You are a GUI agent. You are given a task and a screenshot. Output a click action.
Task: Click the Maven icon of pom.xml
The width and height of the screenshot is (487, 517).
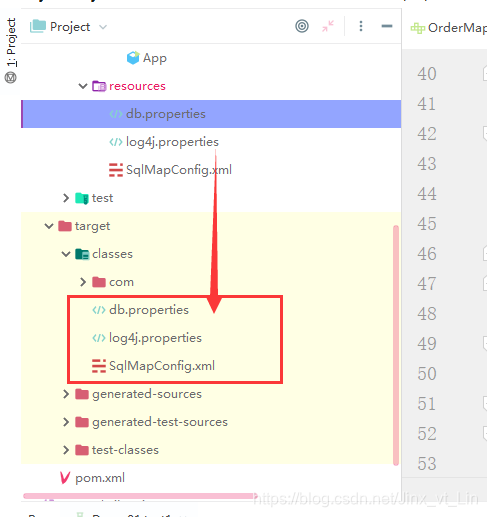point(65,478)
